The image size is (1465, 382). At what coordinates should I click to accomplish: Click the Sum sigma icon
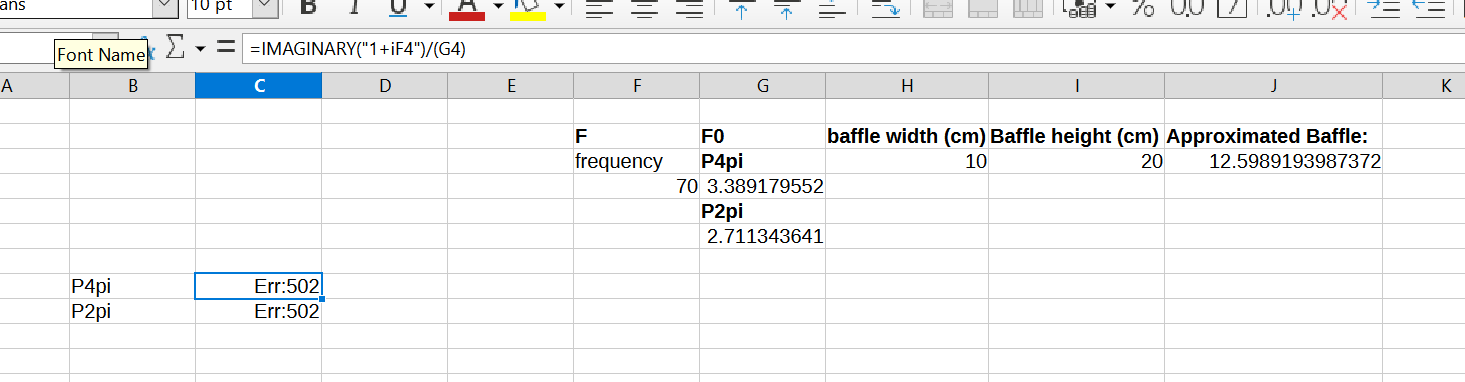[176, 47]
